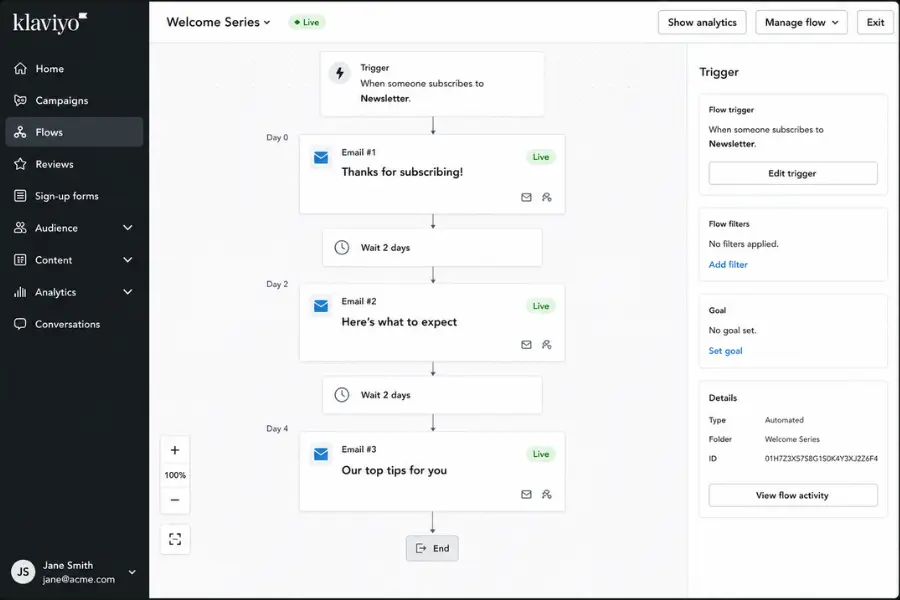Click the Add filter link
This screenshot has height=600, width=900.
click(x=728, y=265)
